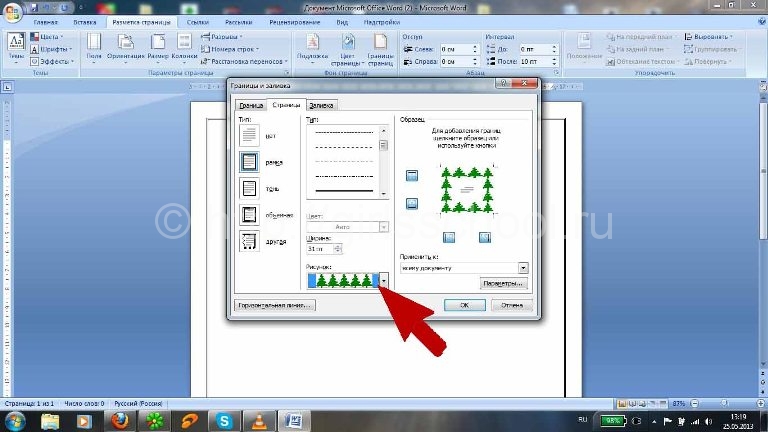Select the 'тень' shadow border icon
768x432 pixels.
pos(249,188)
